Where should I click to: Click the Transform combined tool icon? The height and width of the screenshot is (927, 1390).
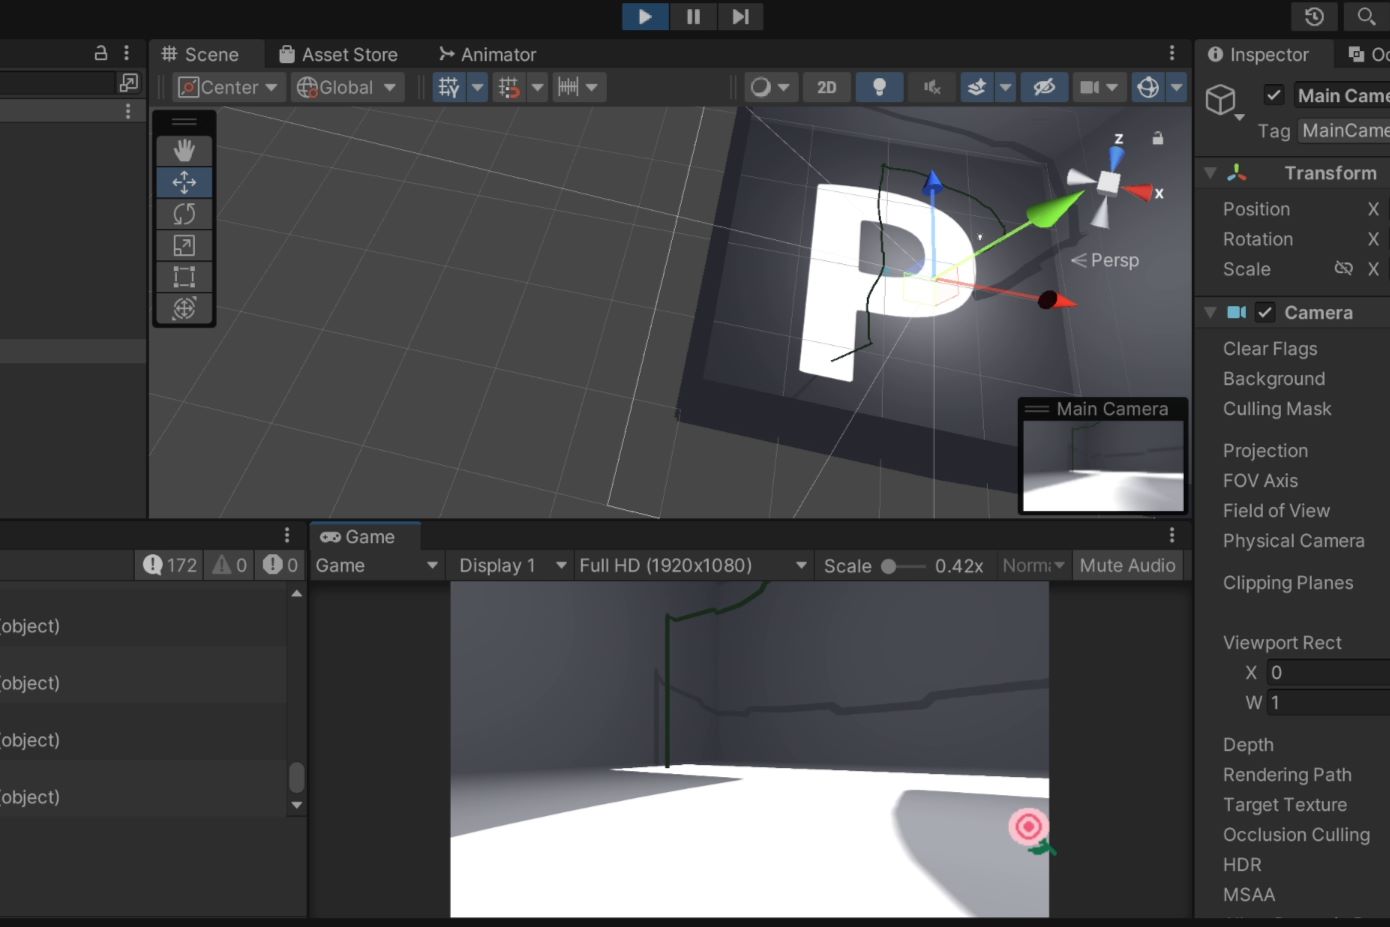click(184, 309)
